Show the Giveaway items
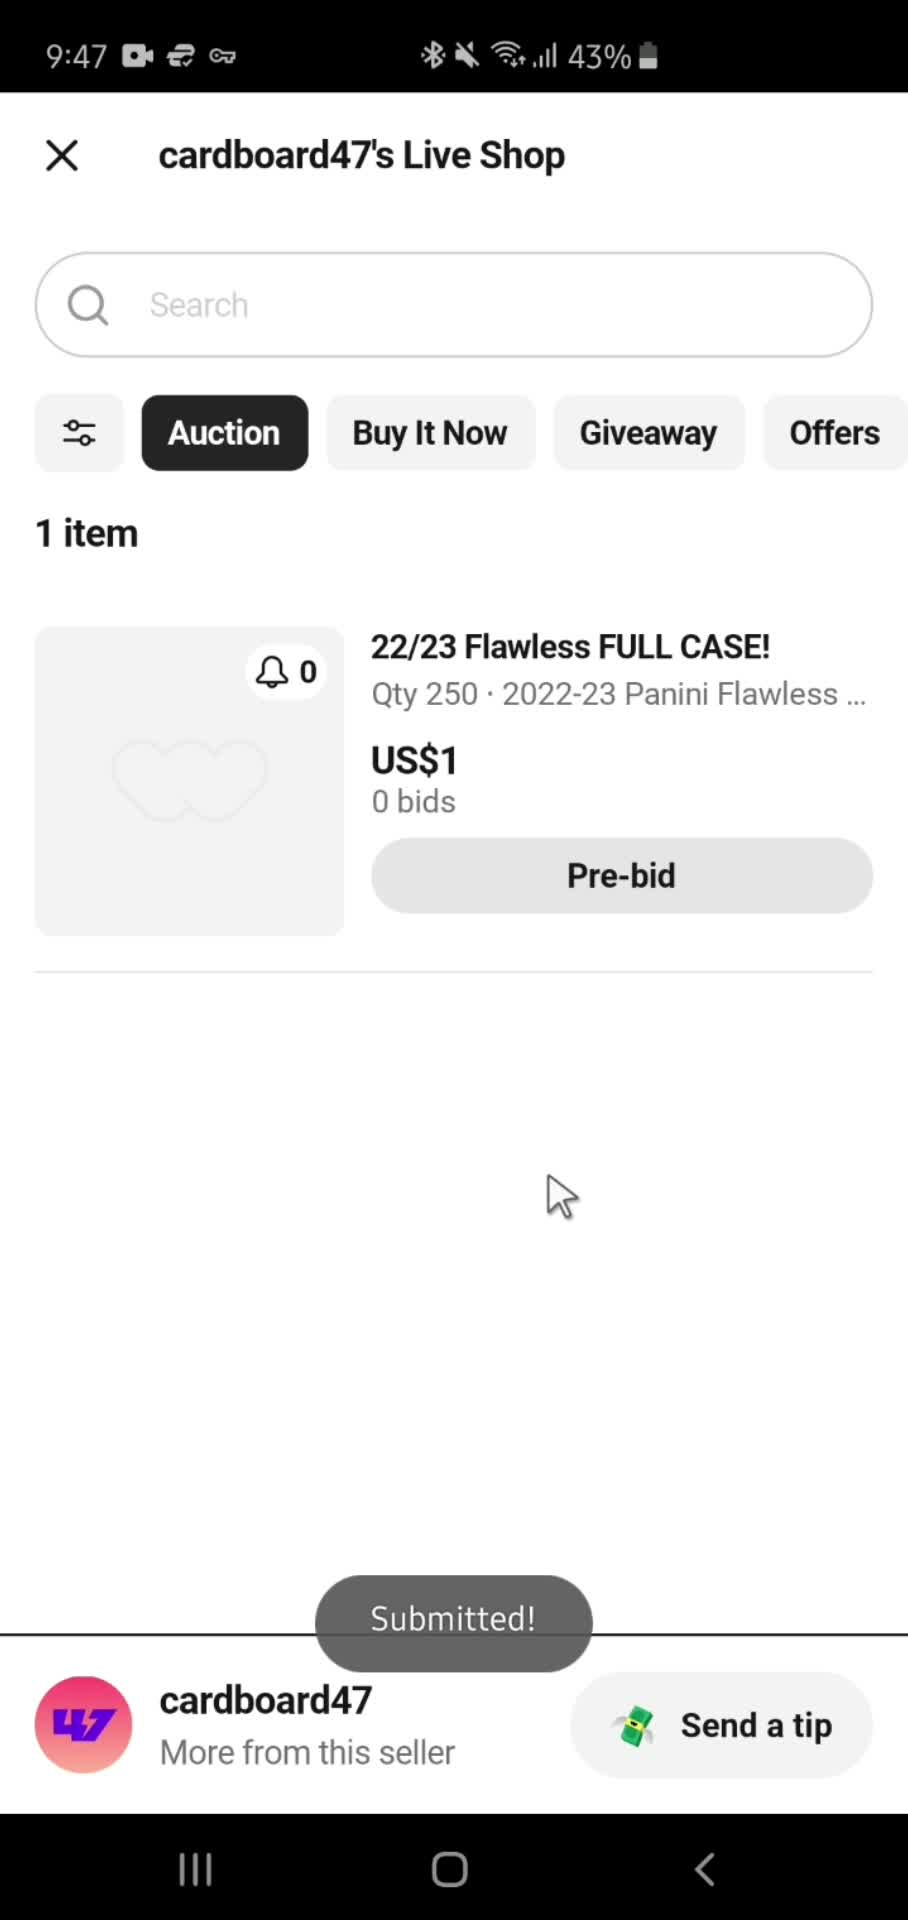The width and height of the screenshot is (908, 1920). [x=649, y=433]
